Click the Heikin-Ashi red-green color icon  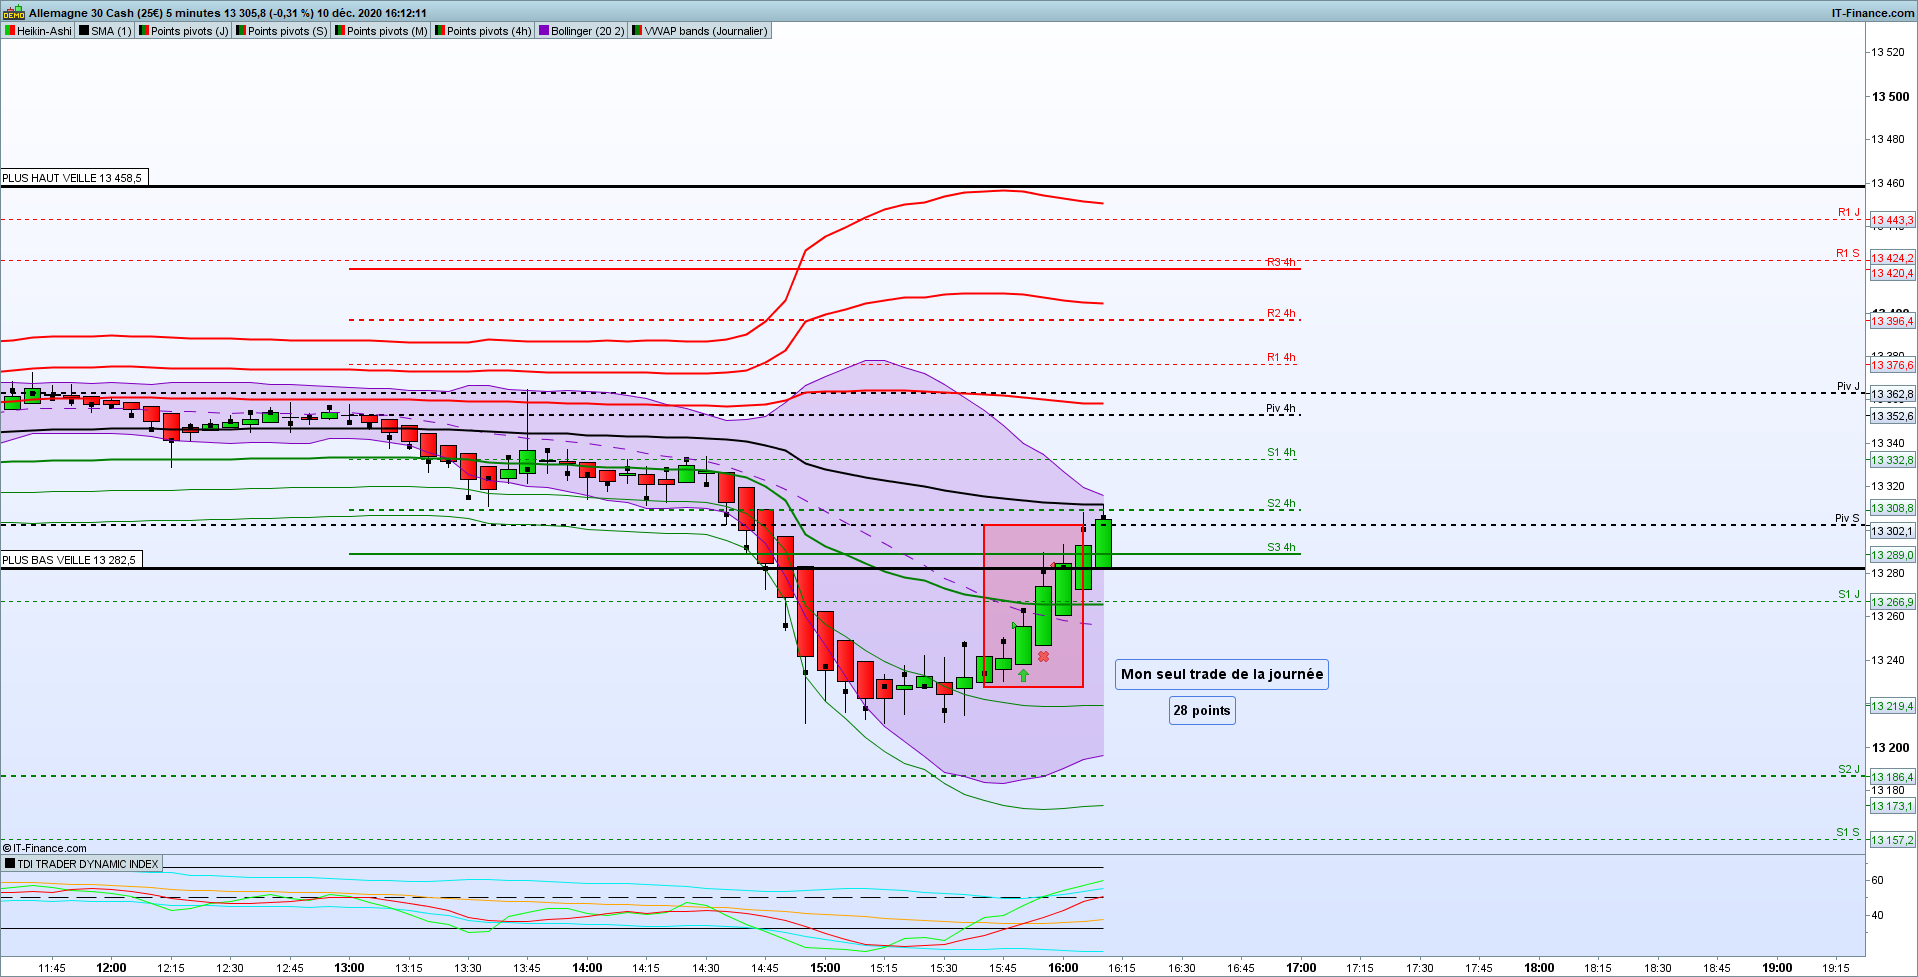pyautogui.click(x=9, y=31)
